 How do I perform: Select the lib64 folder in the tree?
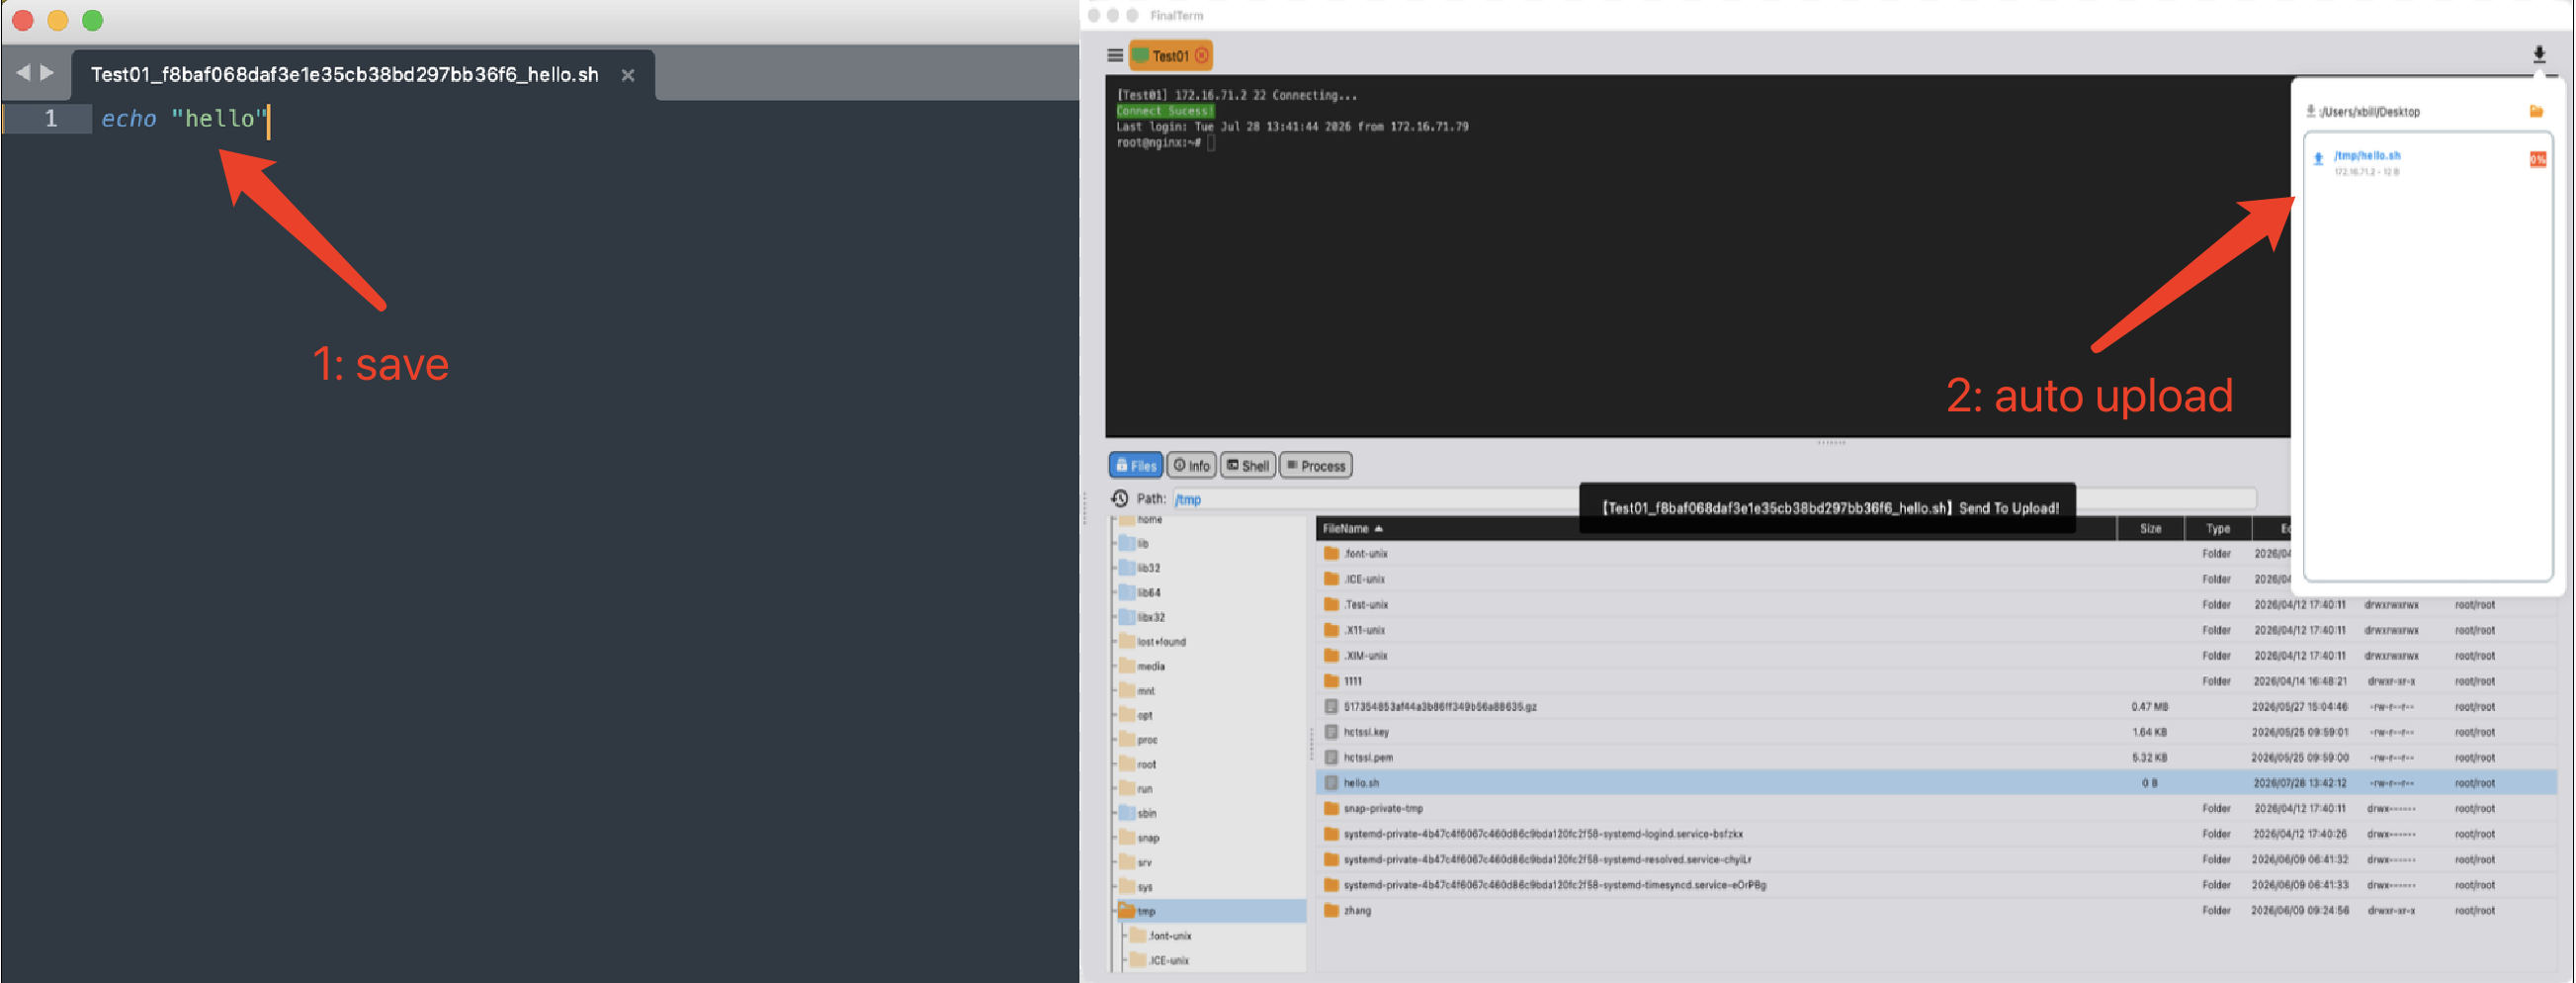(x=1142, y=593)
